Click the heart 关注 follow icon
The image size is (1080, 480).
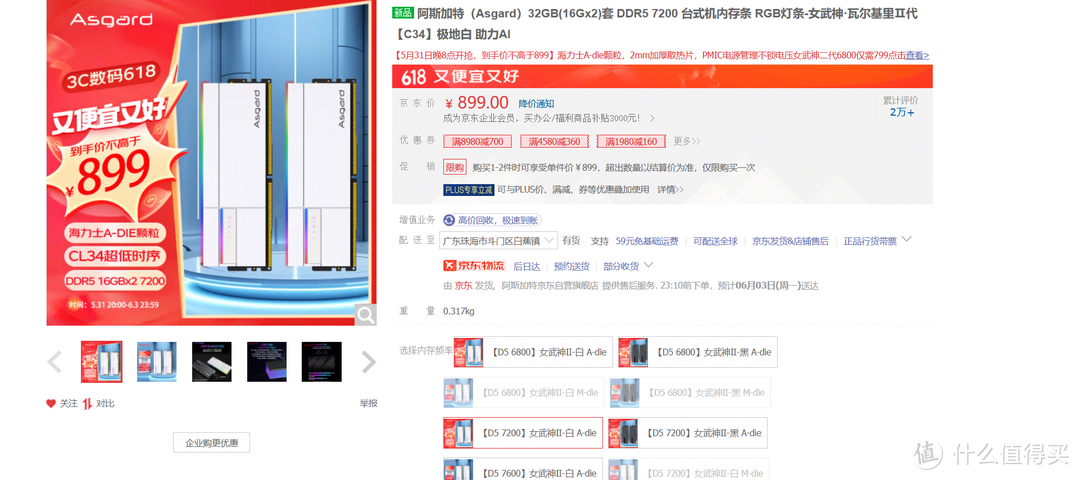(51, 404)
